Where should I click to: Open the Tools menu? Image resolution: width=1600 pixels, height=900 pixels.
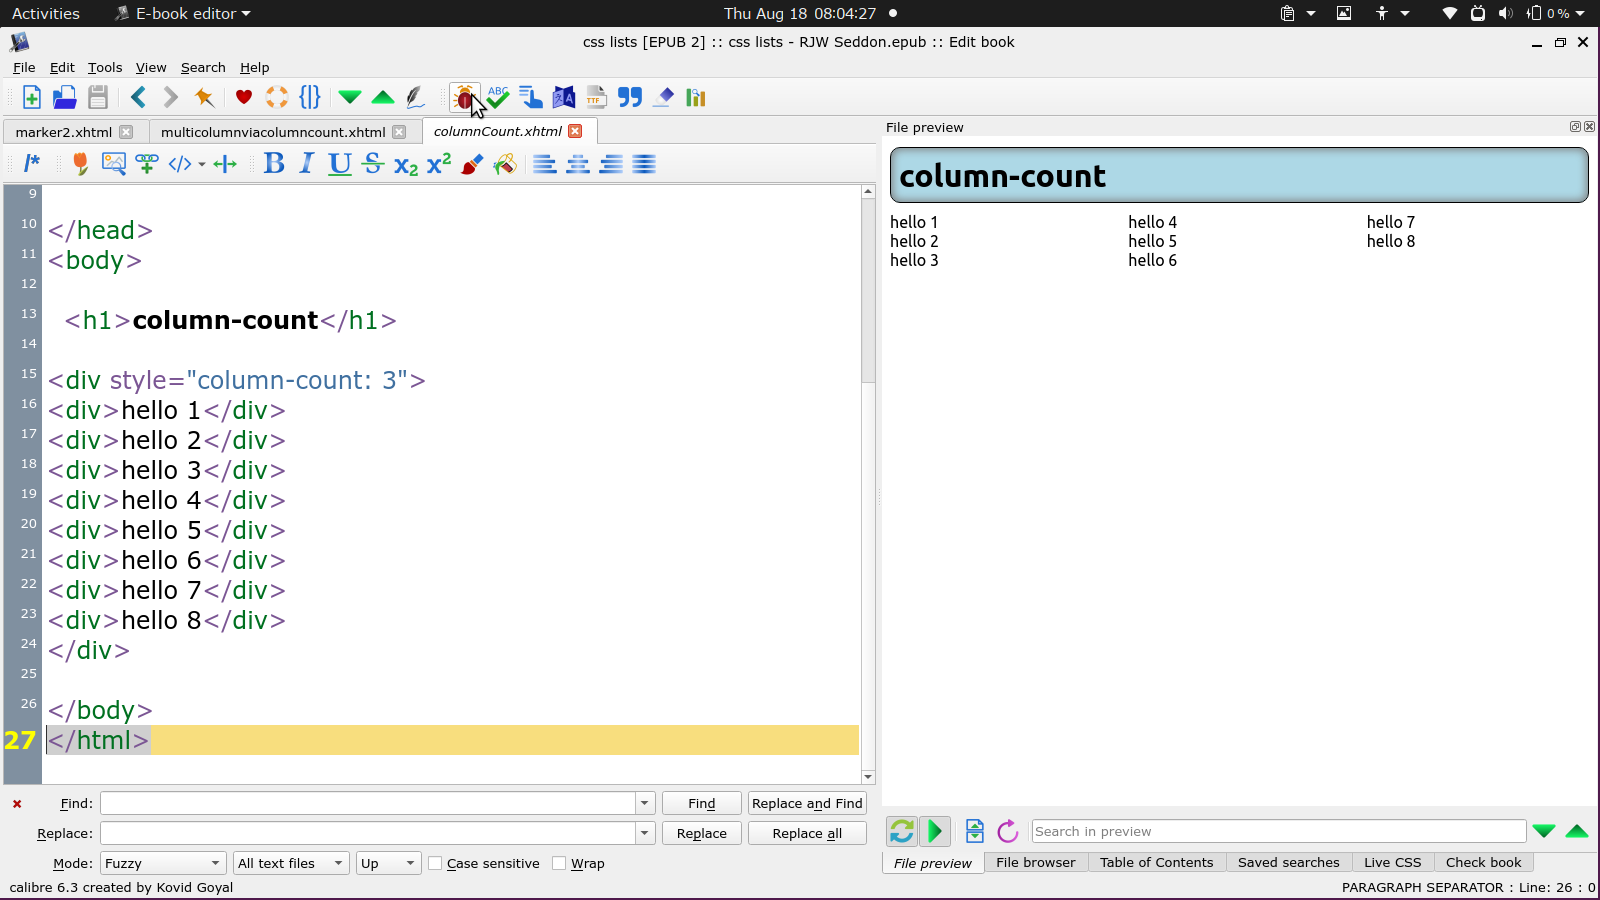pyautogui.click(x=105, y=68)
